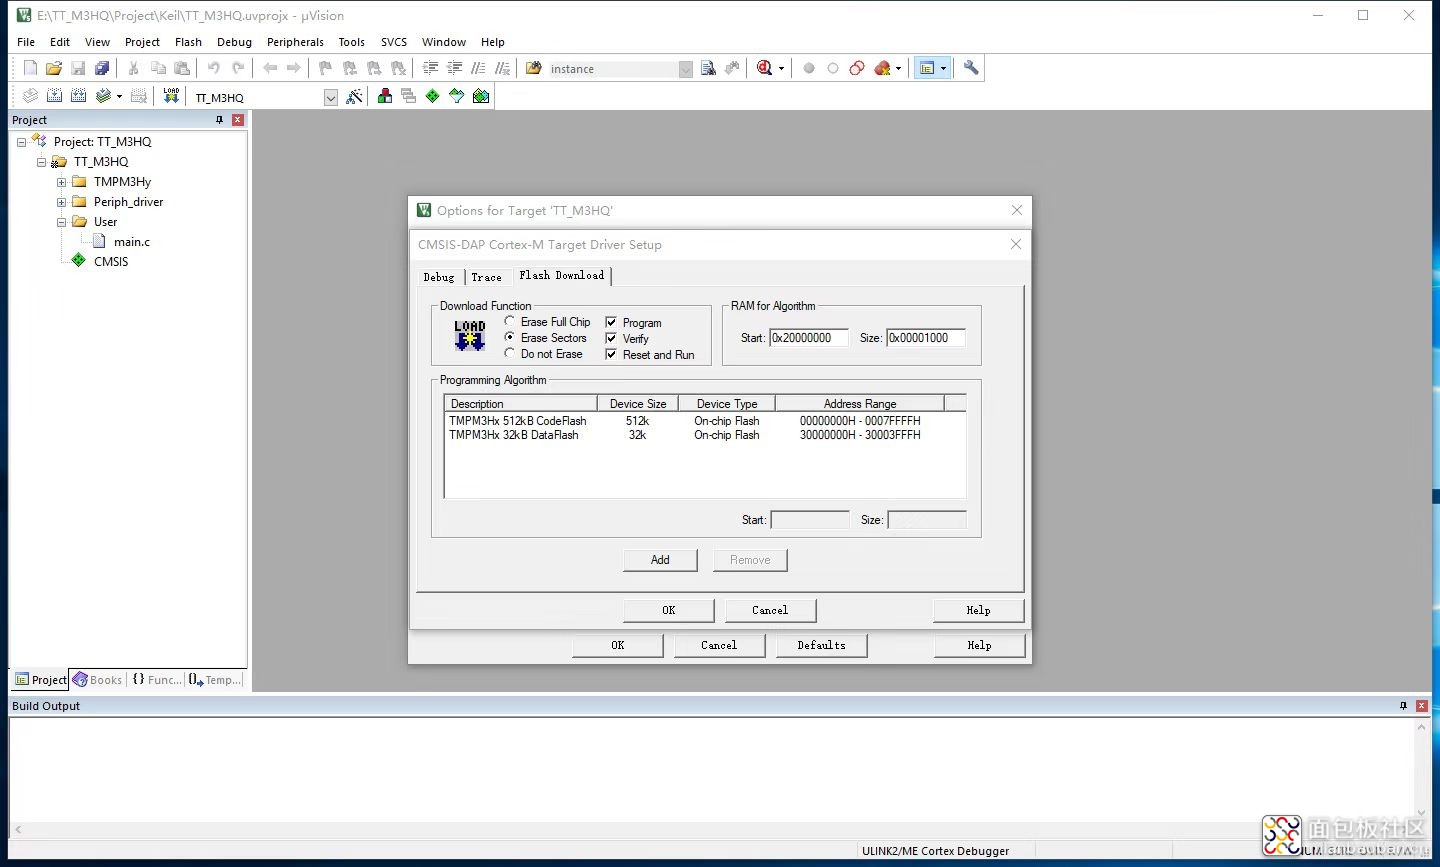The height and width of the screenshot is (867, 1440).
Task: Click the Description column header
Action: pos(521,404)
